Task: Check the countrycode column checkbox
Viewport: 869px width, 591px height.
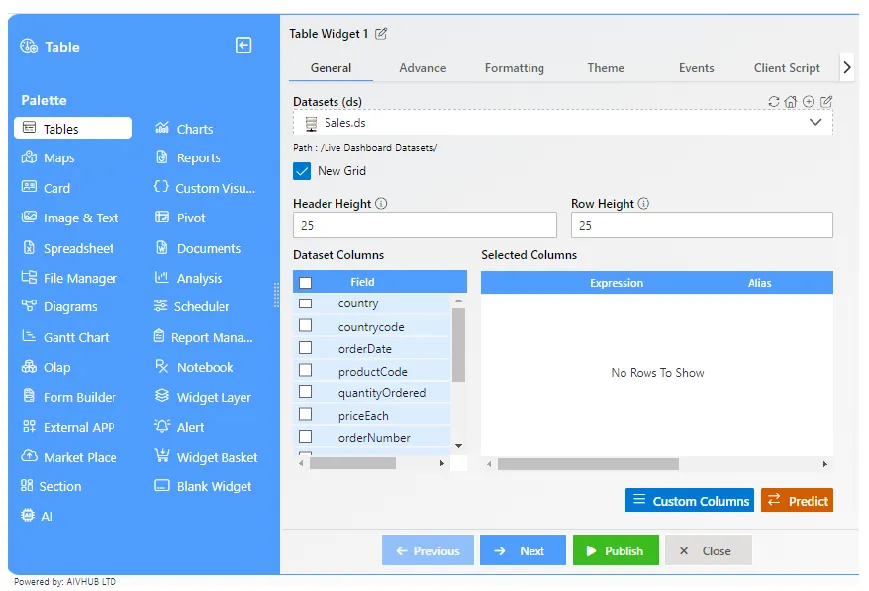Action: point(305,325)
